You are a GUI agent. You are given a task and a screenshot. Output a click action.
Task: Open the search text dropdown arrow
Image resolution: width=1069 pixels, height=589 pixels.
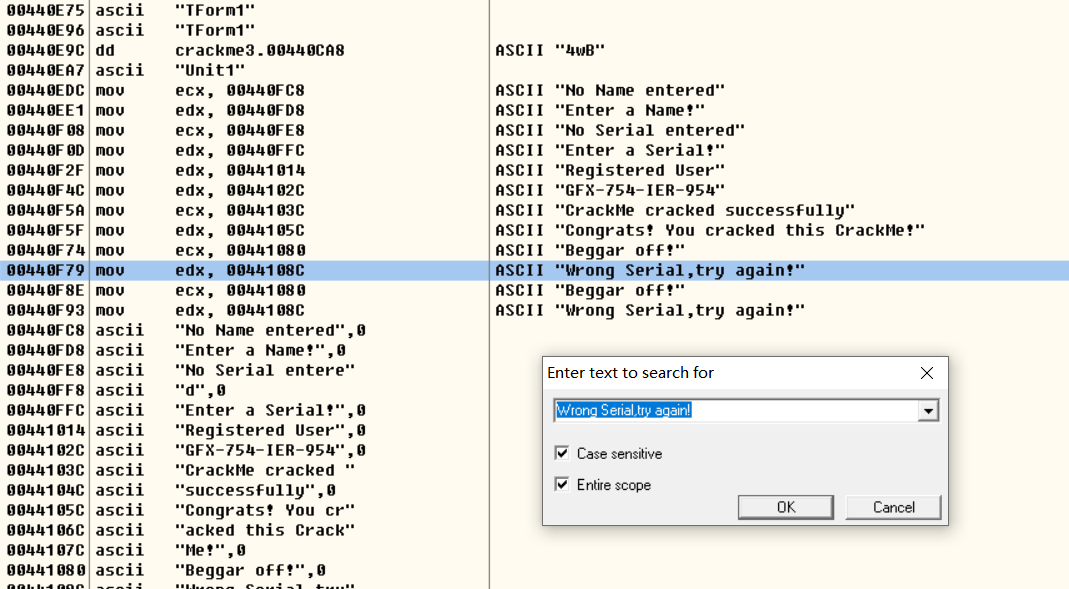tap(928, 411)
